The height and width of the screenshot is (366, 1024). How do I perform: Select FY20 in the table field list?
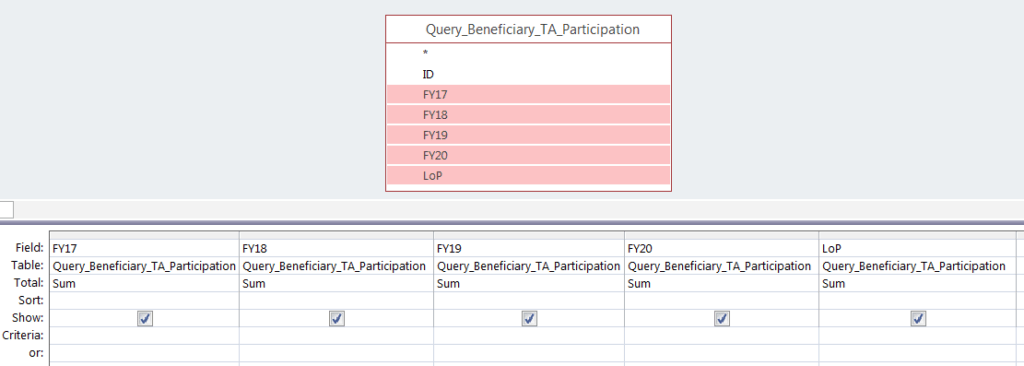528,156
